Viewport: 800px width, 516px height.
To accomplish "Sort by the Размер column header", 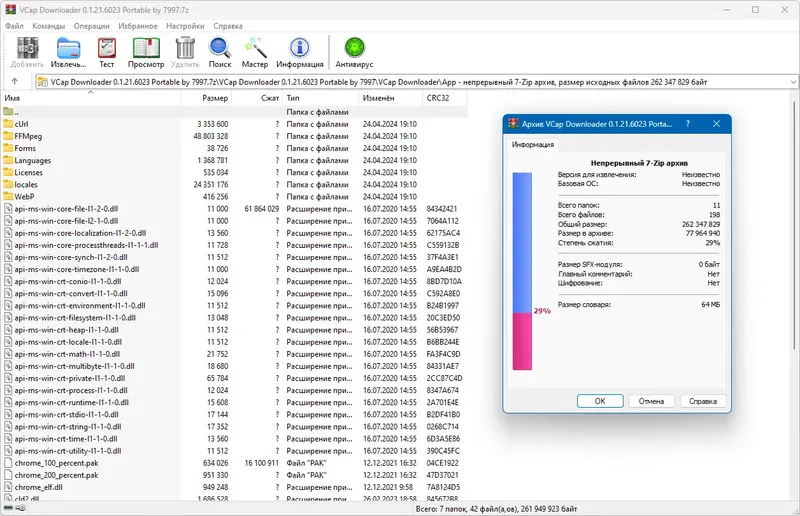I will (x=206, y=98).
